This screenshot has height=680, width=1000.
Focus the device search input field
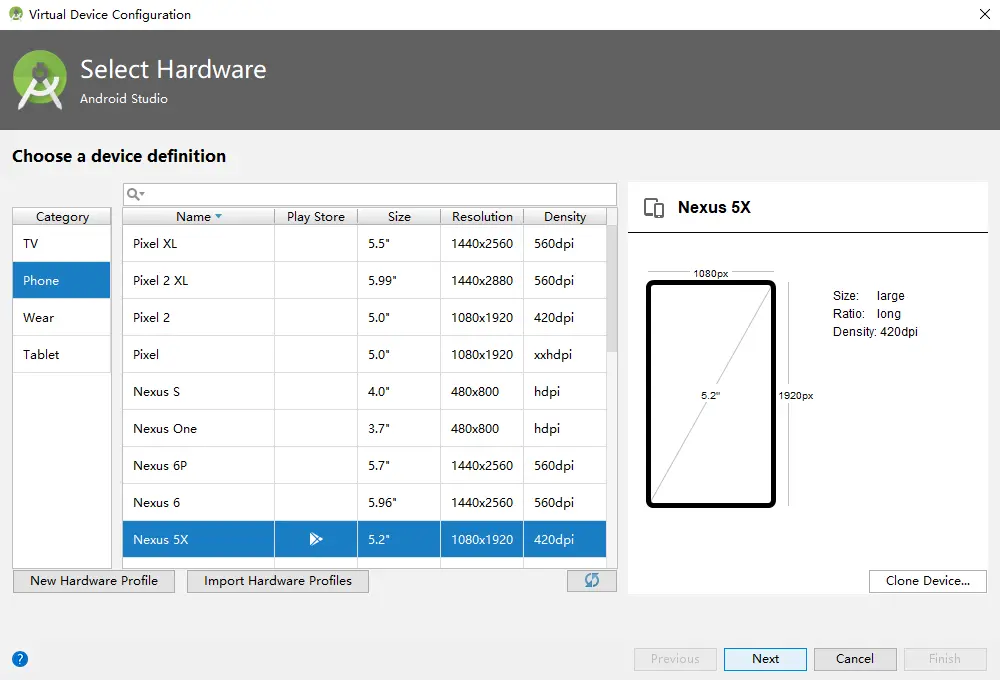[370, 194]
